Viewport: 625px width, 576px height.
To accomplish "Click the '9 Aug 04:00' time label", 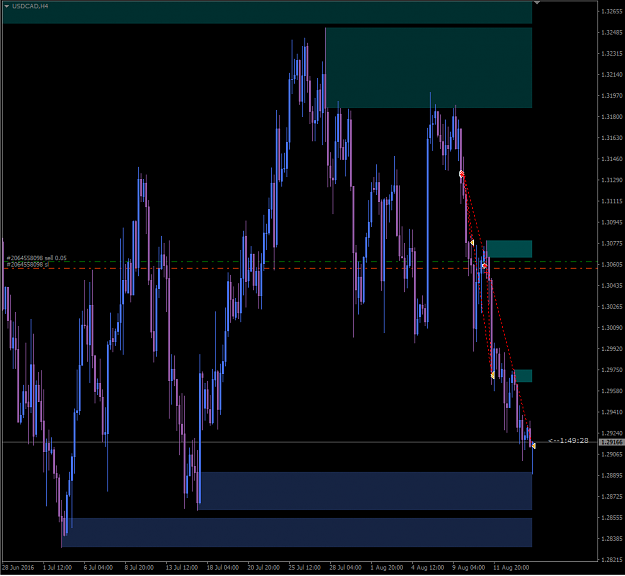I will 469,568.
